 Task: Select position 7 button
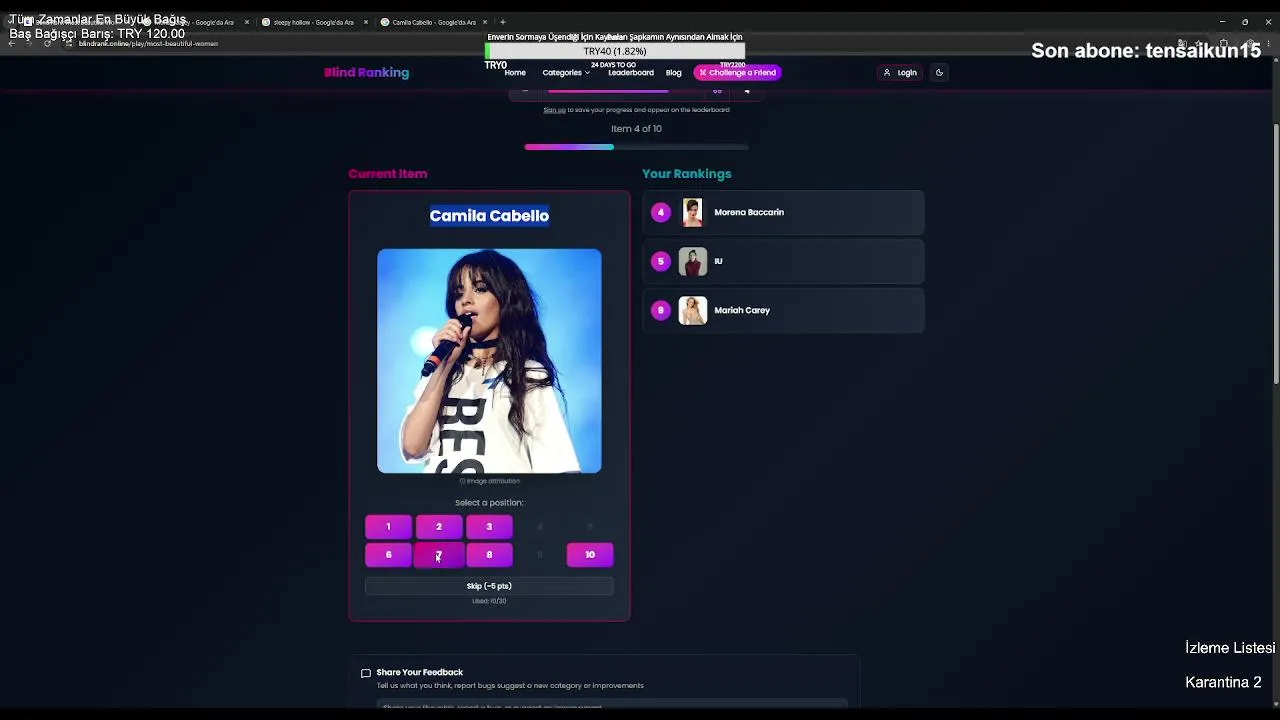[x=439, y=555]
